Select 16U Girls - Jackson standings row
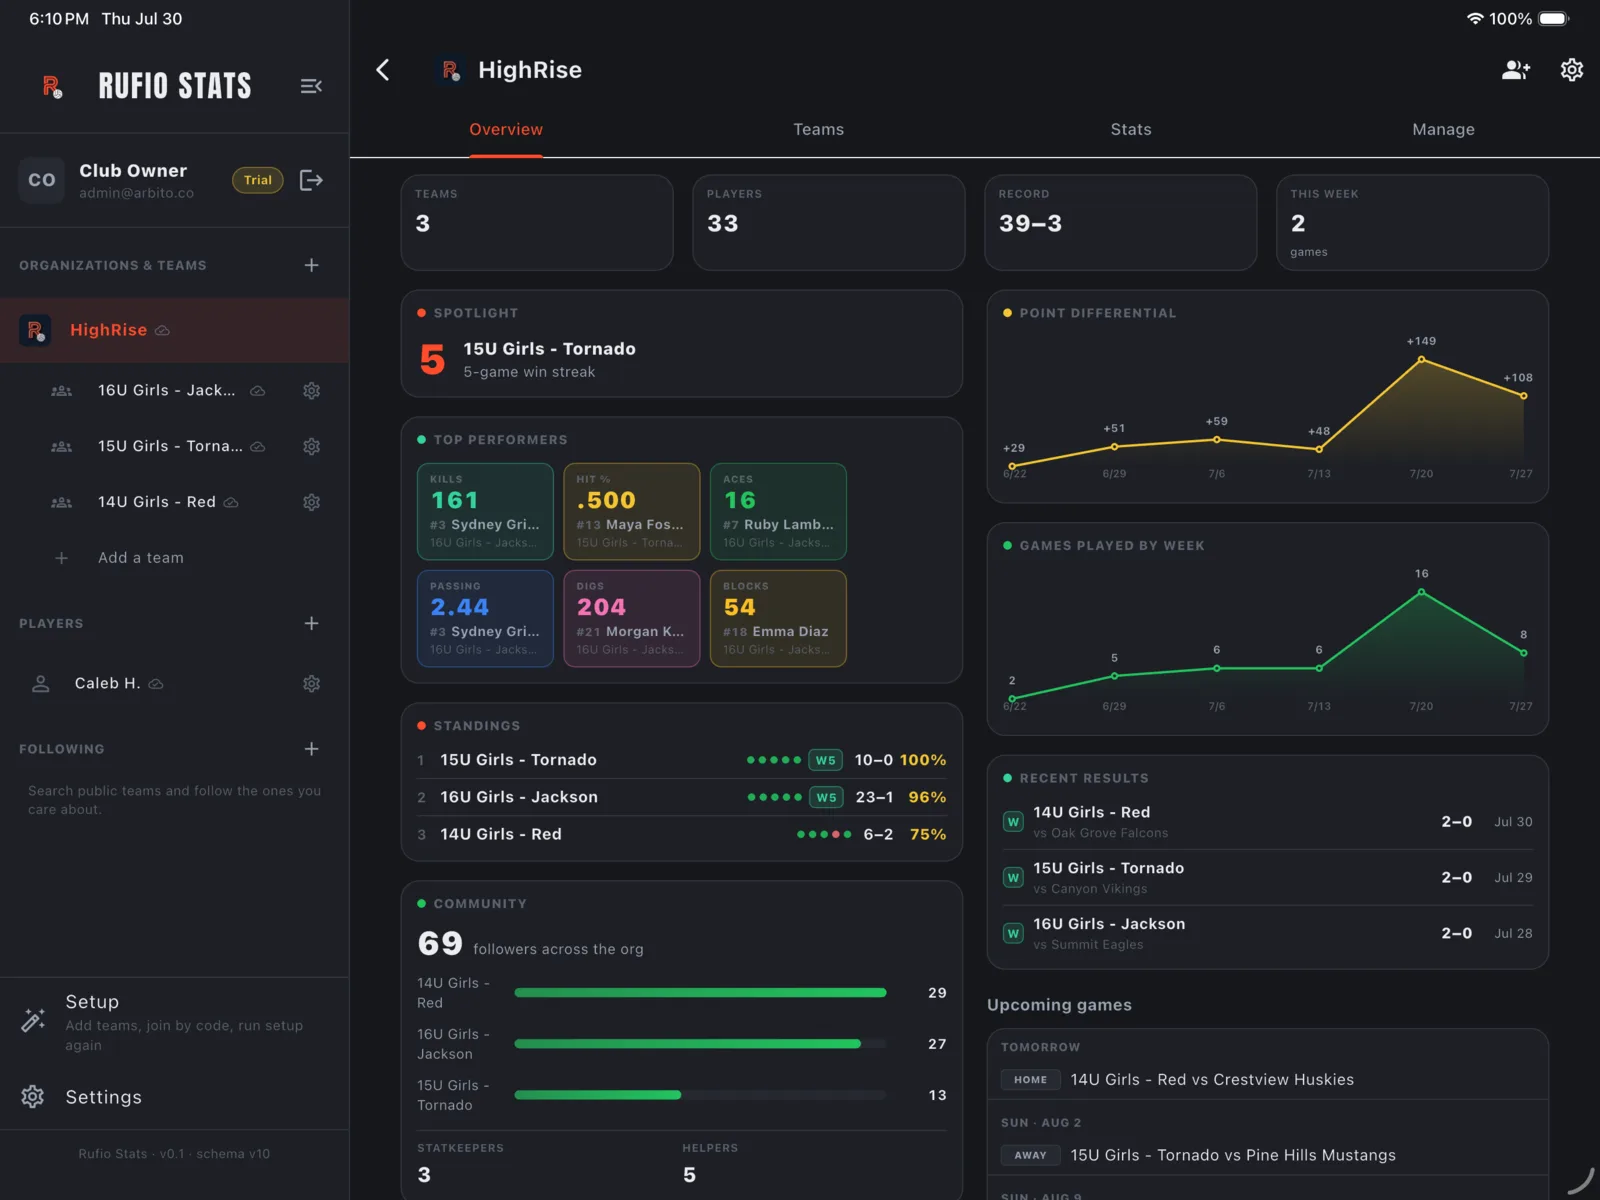Screen dimensions: 1600x1200 (682, 797)
